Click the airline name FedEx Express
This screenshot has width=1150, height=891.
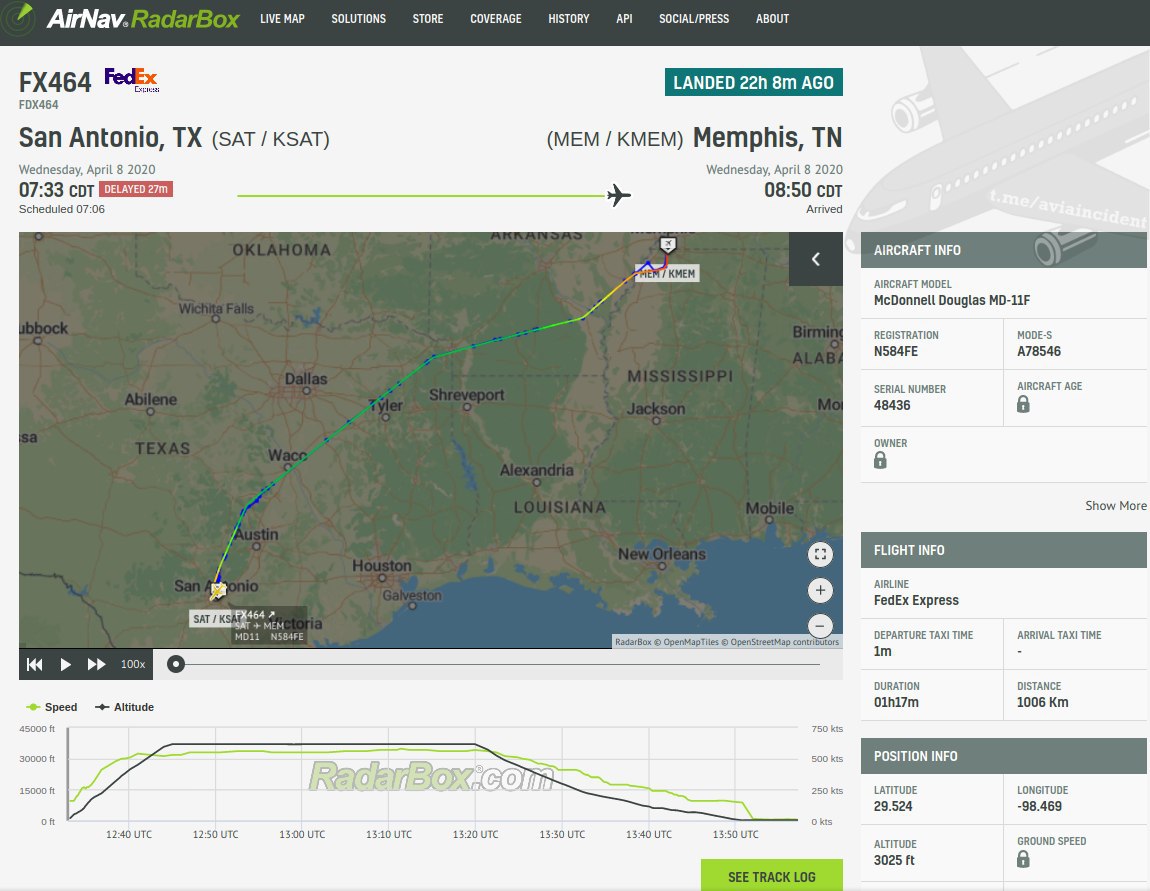tap(916, 600)
